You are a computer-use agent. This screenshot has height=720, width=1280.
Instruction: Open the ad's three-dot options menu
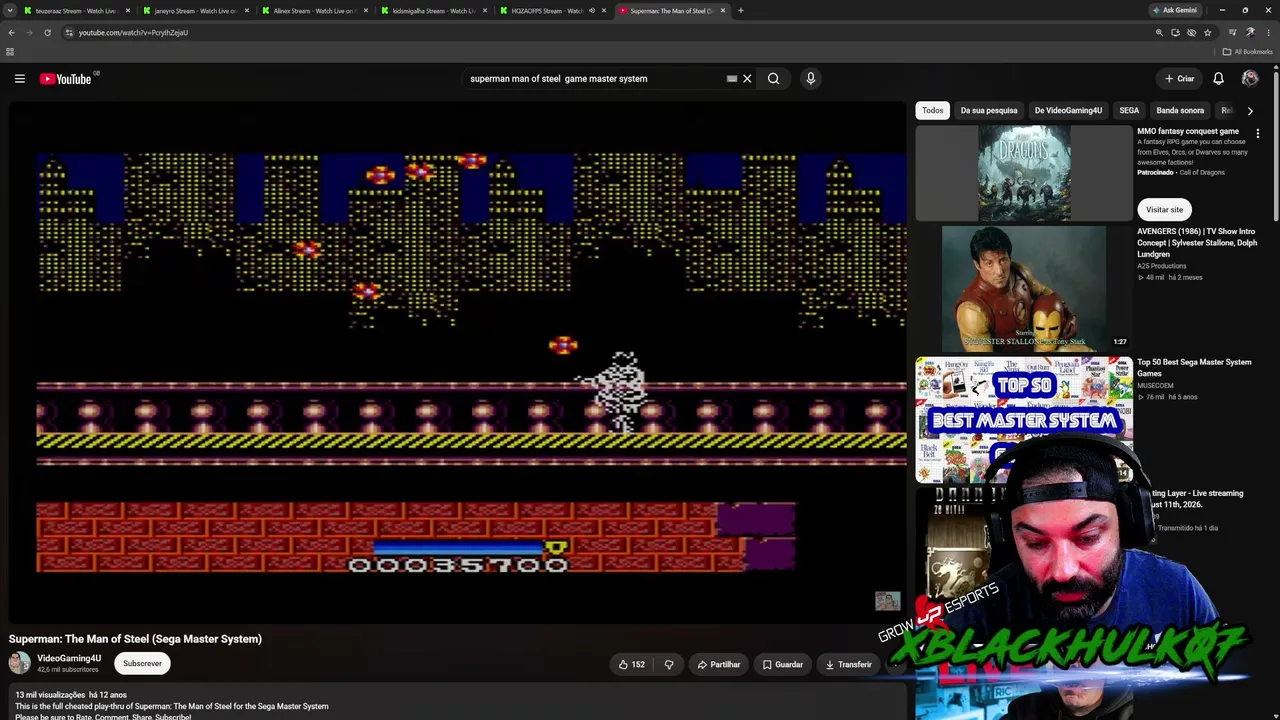coord(1258,133)
